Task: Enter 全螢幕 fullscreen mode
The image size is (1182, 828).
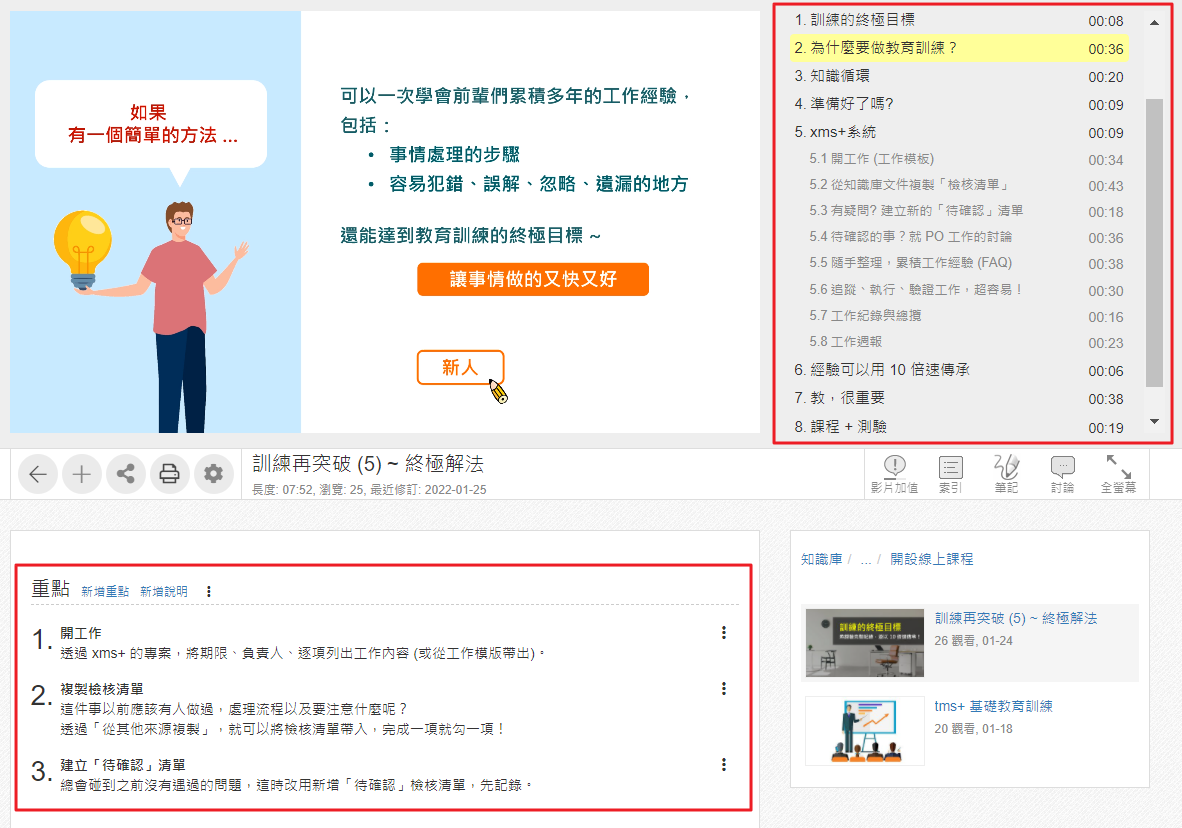Action: click(x=1117, y=474)
